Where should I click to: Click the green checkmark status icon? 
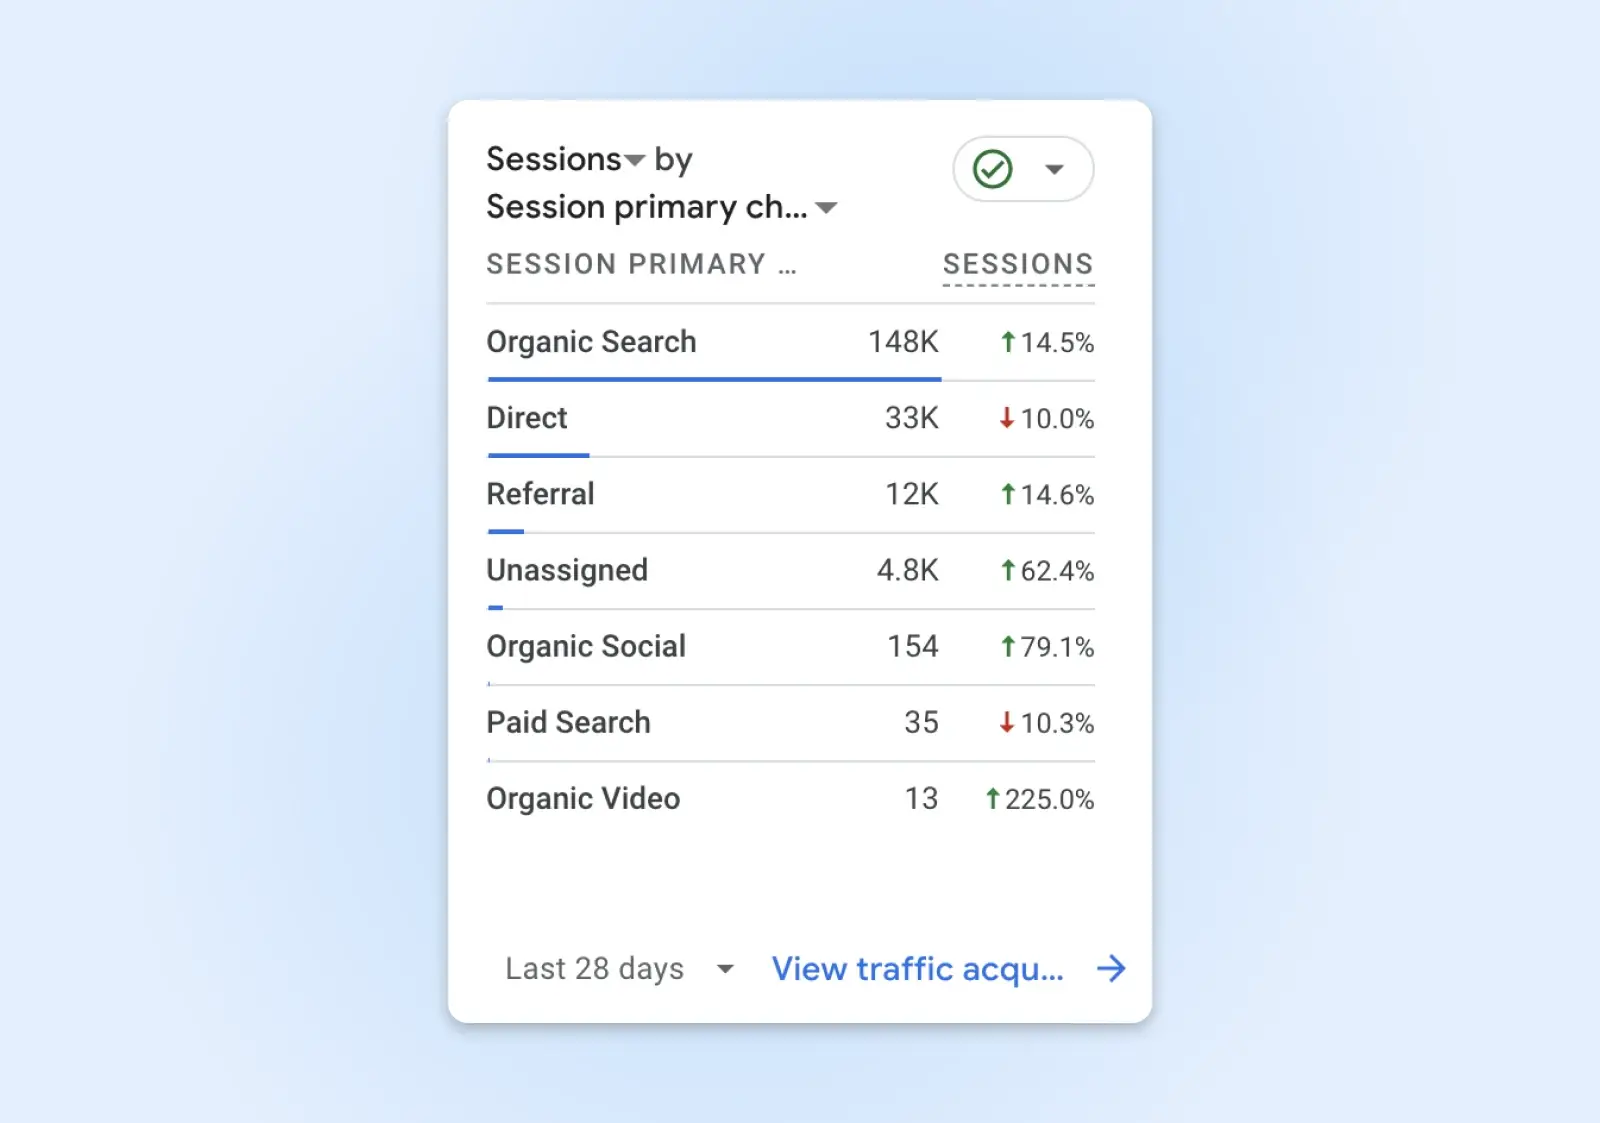coord(993,169)
